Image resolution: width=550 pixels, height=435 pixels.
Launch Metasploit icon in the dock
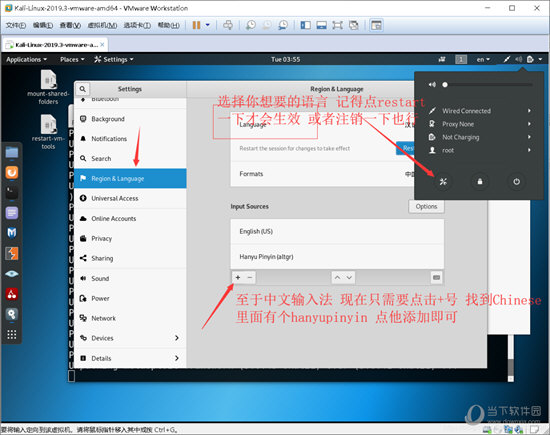12,233
